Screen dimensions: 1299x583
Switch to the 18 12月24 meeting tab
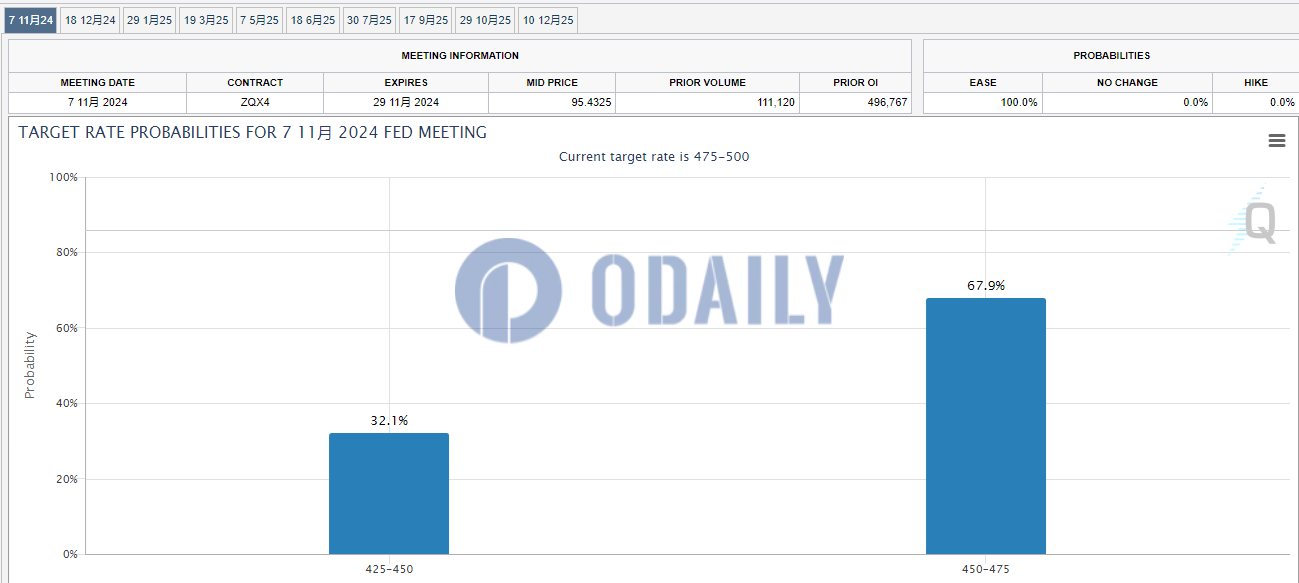pos(90,20)
